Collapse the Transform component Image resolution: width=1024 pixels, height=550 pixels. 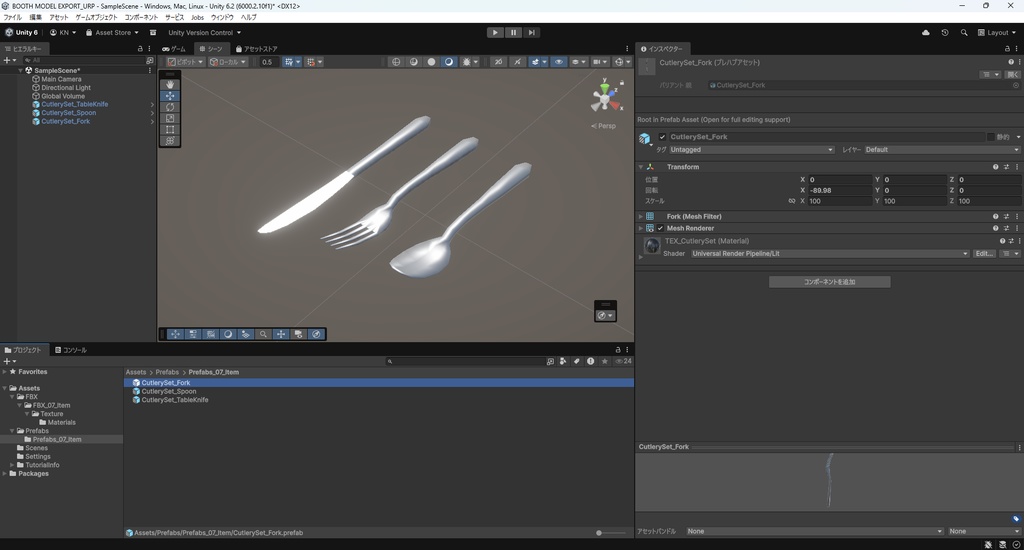tap(641, 167)
